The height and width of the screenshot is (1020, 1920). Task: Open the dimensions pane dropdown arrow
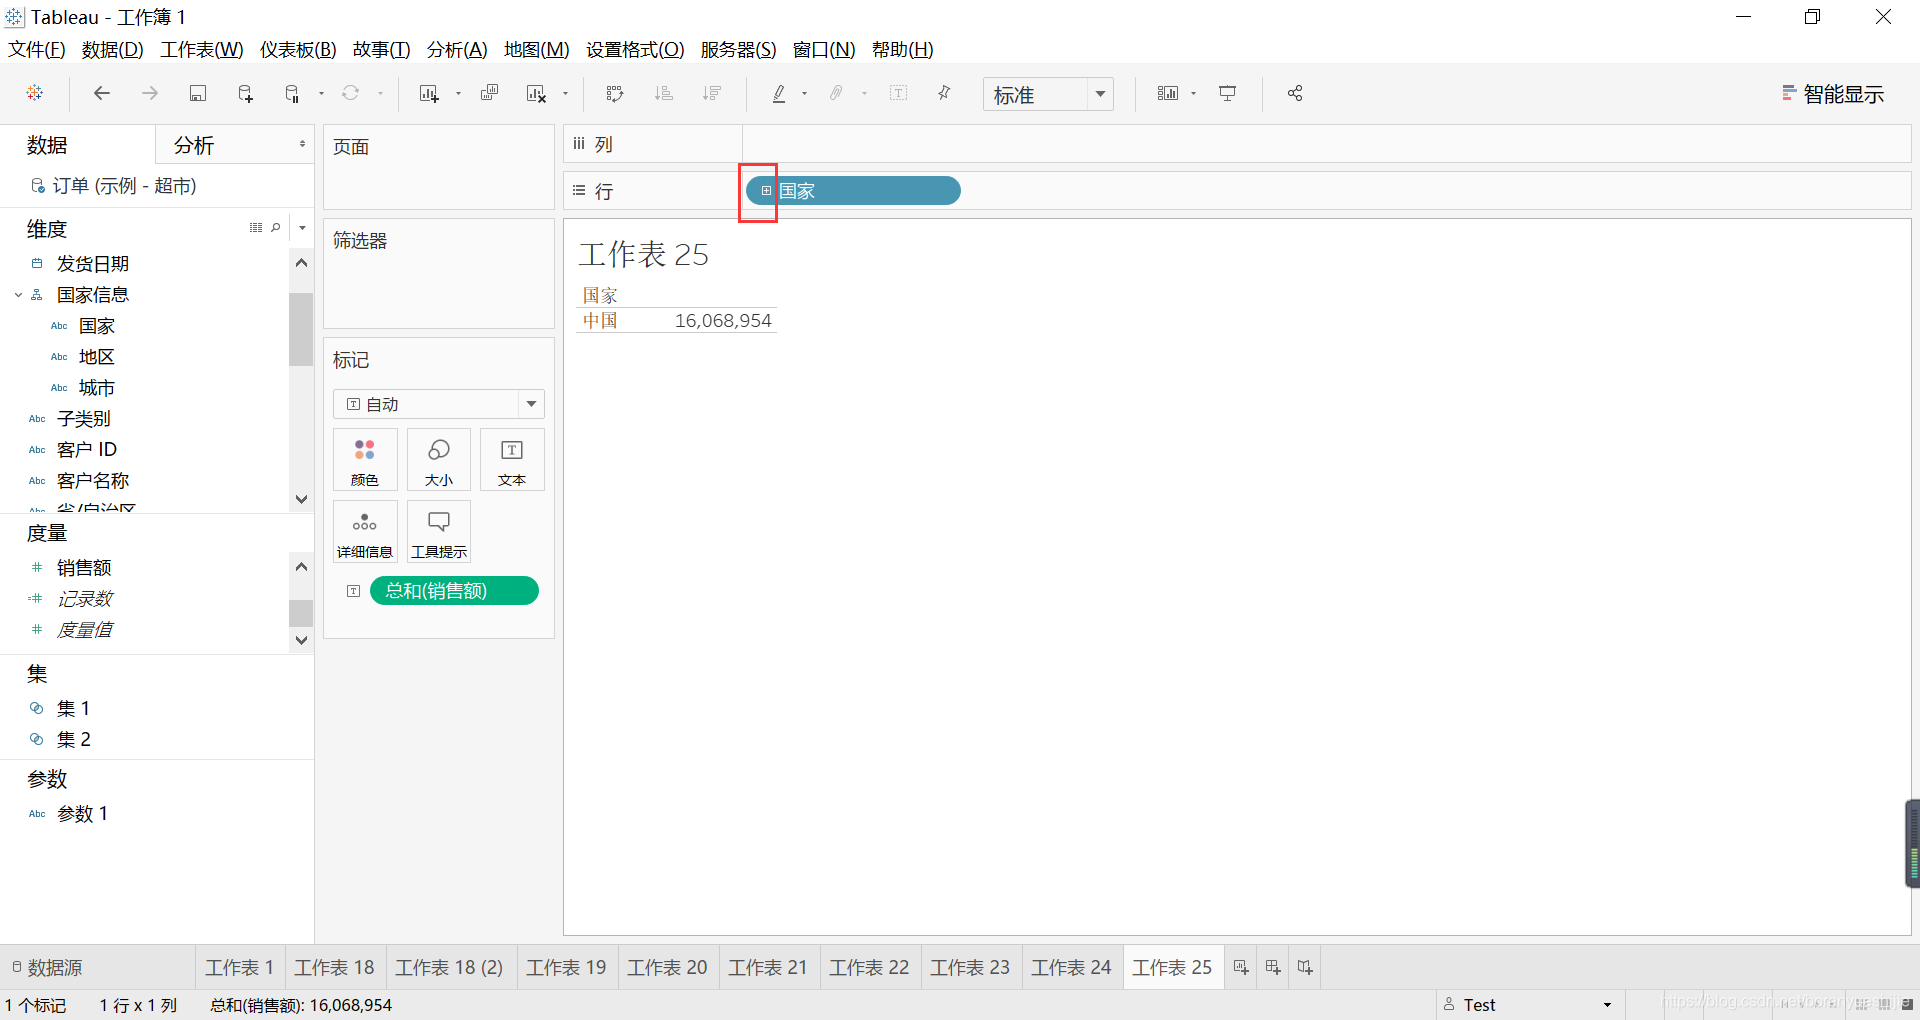click(302, 228)
